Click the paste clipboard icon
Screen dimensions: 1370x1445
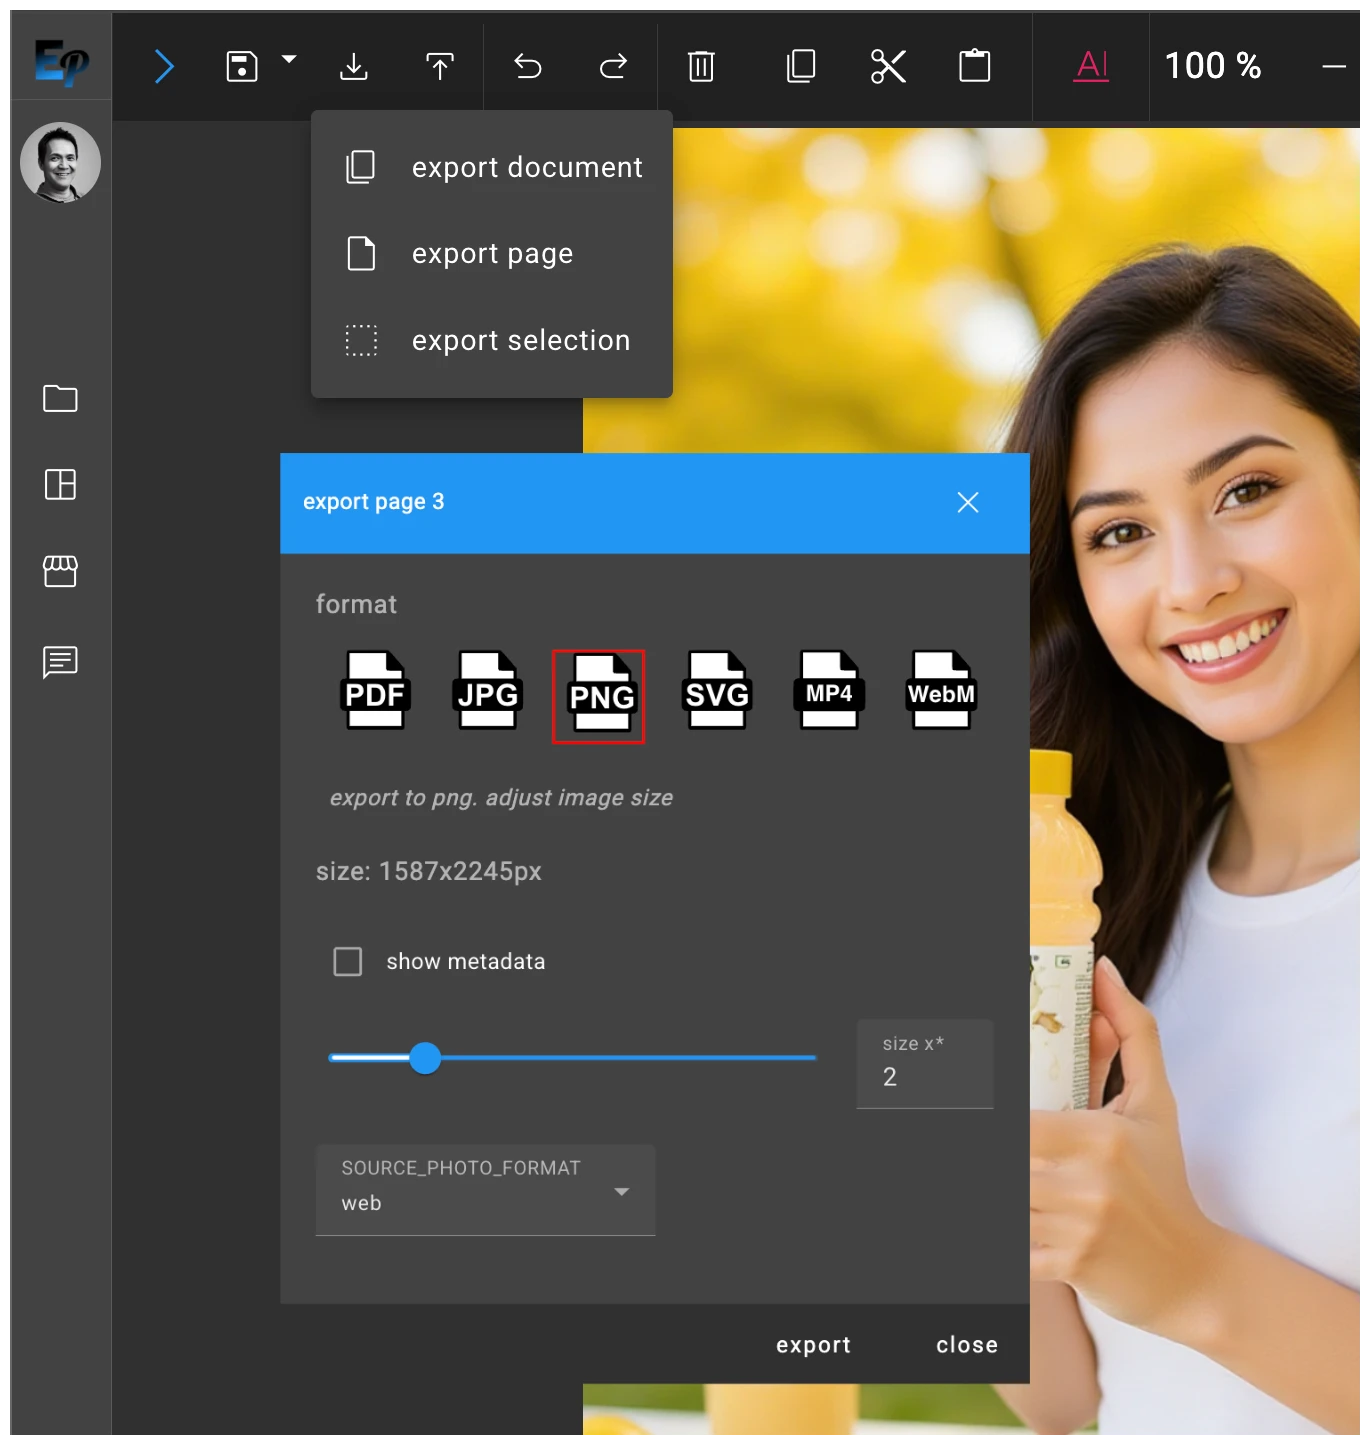[x=974, y=66]
